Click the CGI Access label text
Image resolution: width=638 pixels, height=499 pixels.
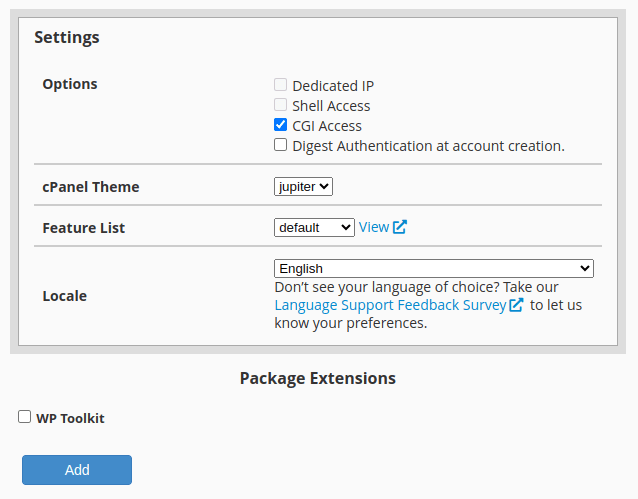pyautogui.click(x=327, y=126)
